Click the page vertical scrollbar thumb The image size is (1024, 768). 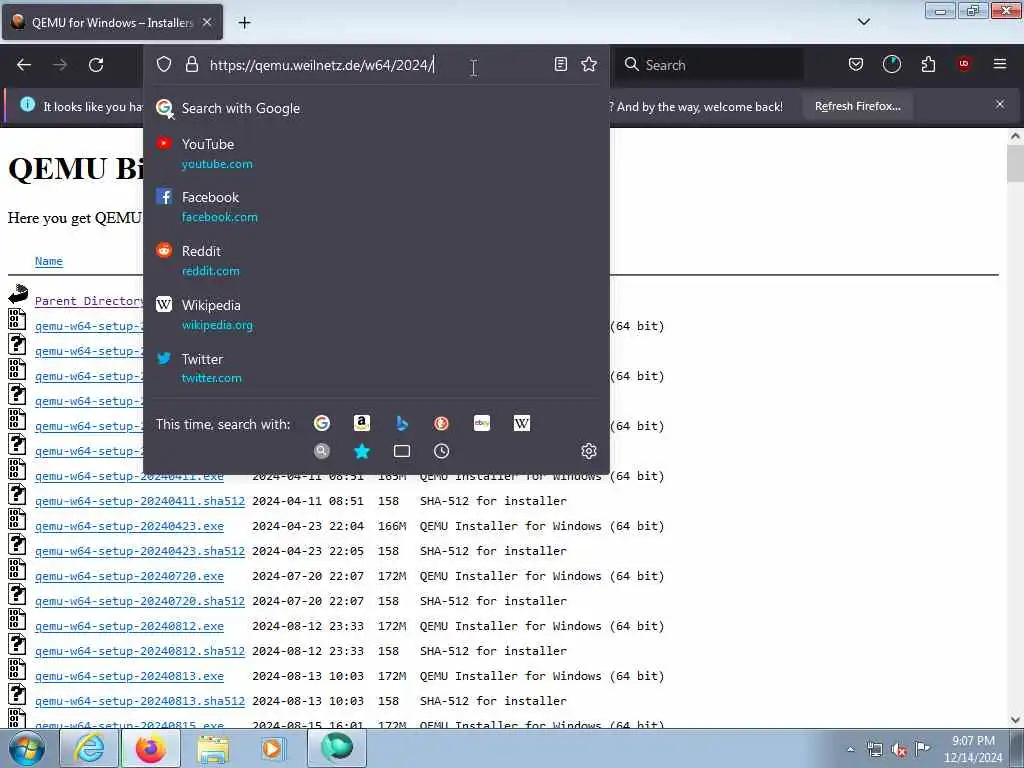[1015, 164]
